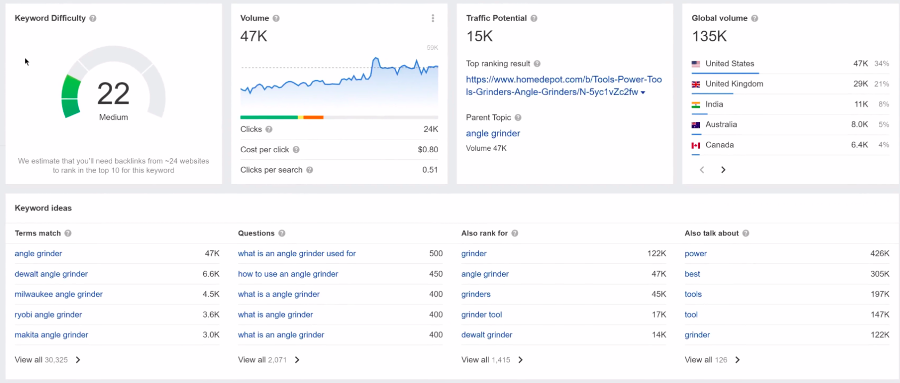Open the 'dewalt angle grinder' keyword
This screenshot has height=383, width=900.
(51, 274)
